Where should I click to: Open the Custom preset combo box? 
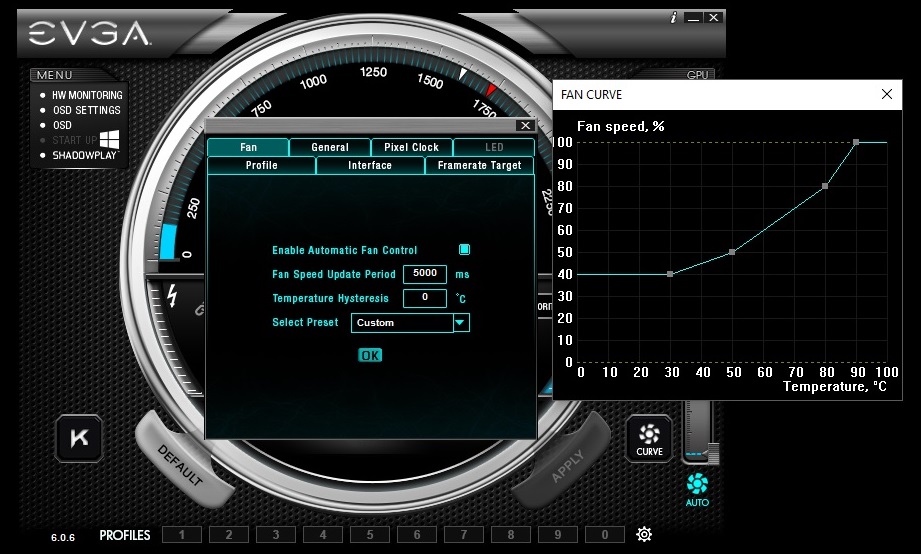coord(402,323)
